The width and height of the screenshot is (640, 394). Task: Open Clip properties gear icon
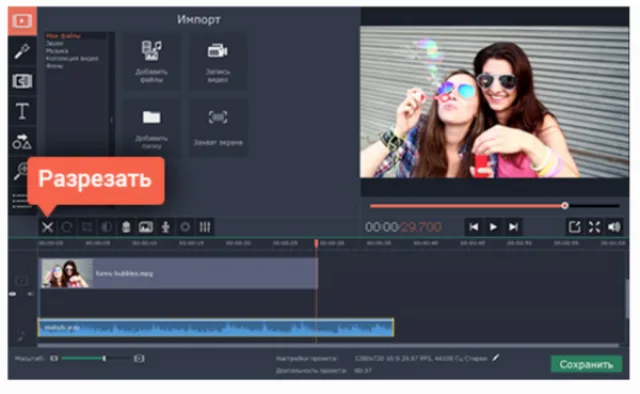point(185,227)
